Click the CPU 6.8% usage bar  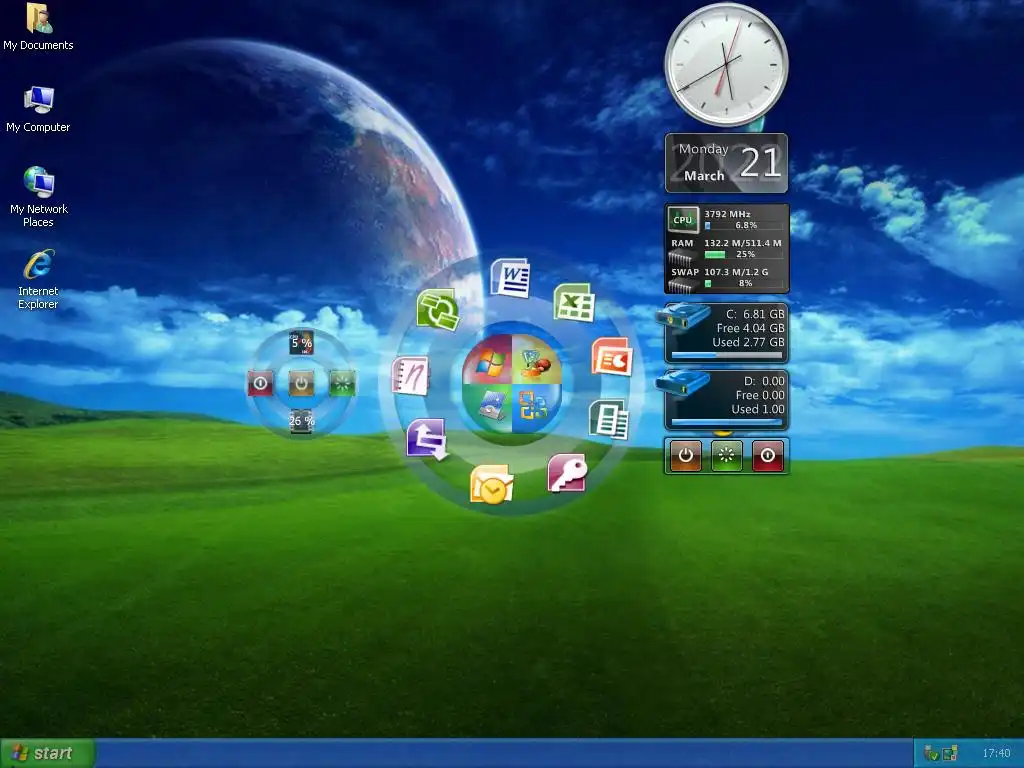(743, 225)
